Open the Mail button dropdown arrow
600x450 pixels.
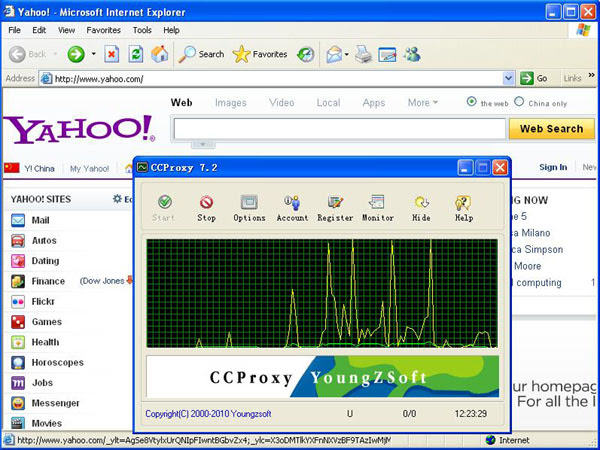point(346,54)
